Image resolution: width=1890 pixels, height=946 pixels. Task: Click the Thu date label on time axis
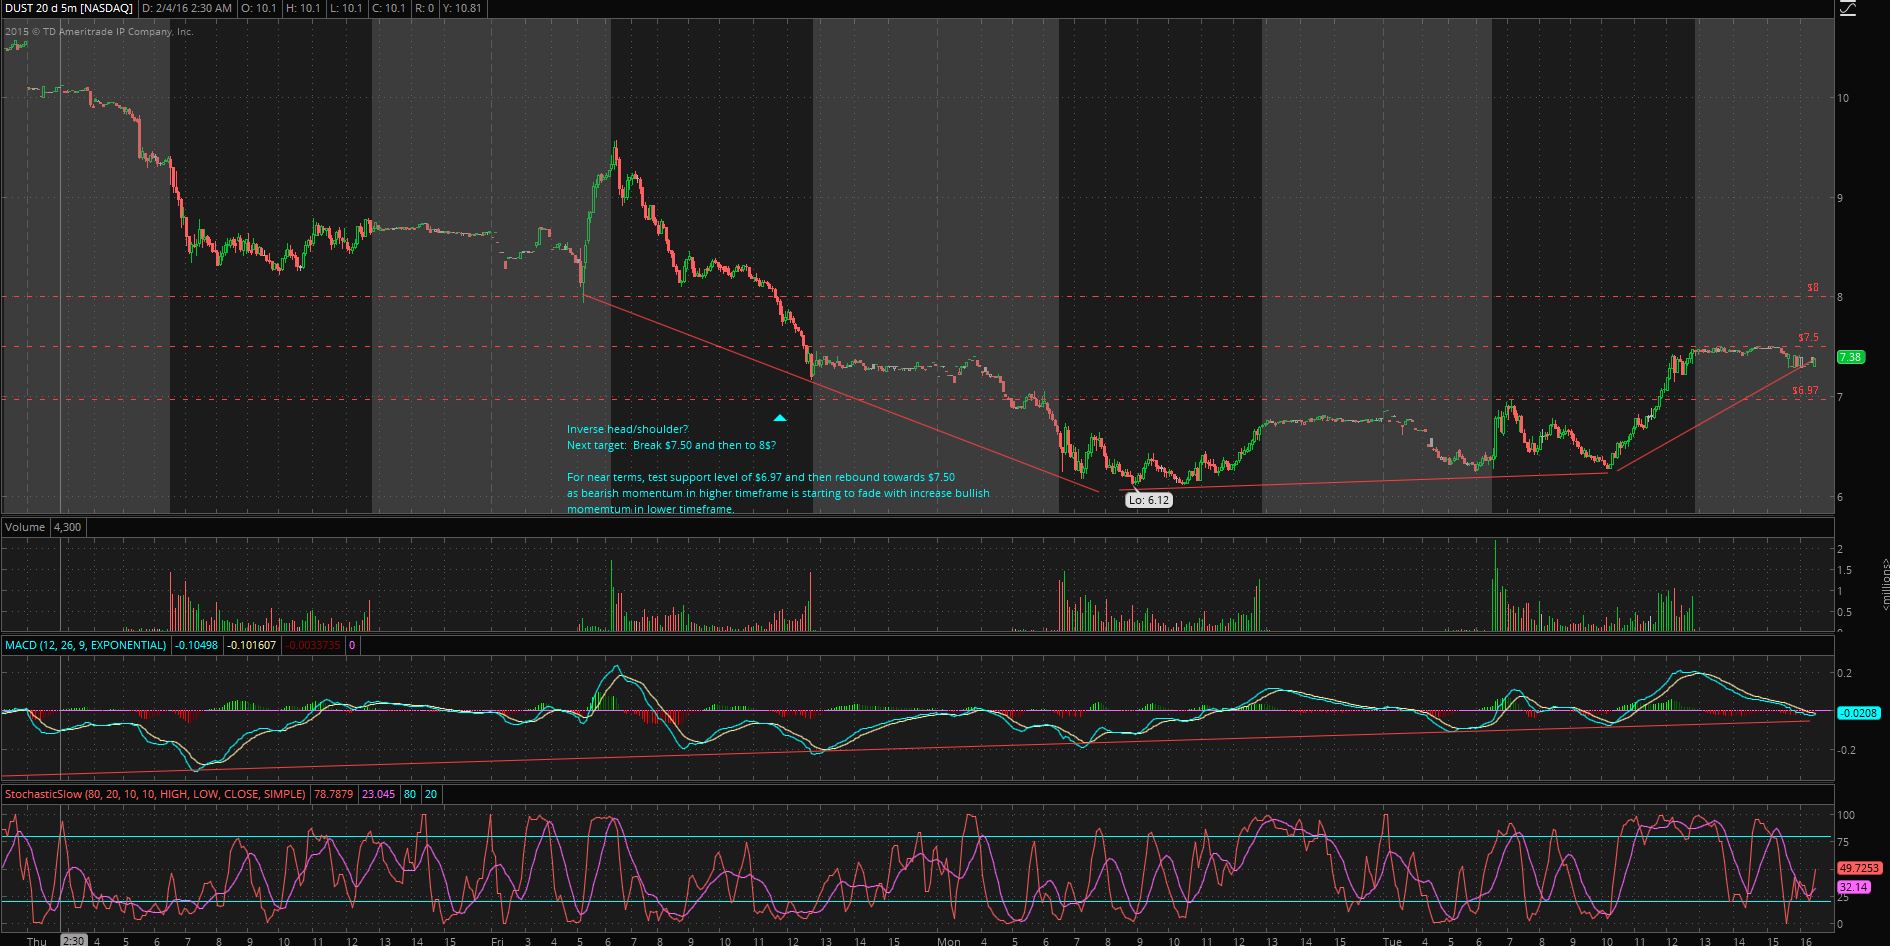pyautogui.click(x=37, y=940)
